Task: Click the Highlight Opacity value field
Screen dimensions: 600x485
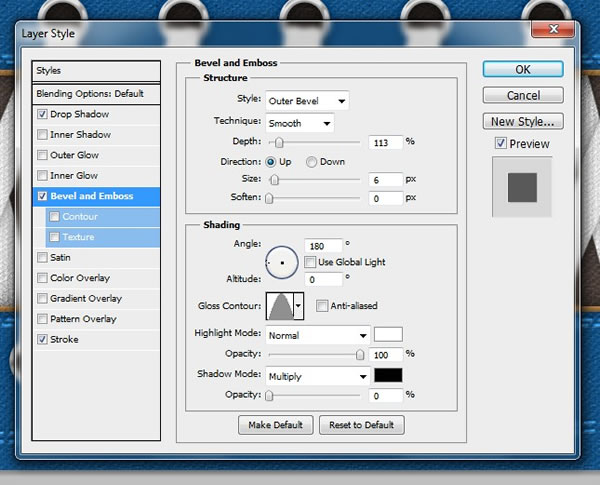Action: (386, 355)
